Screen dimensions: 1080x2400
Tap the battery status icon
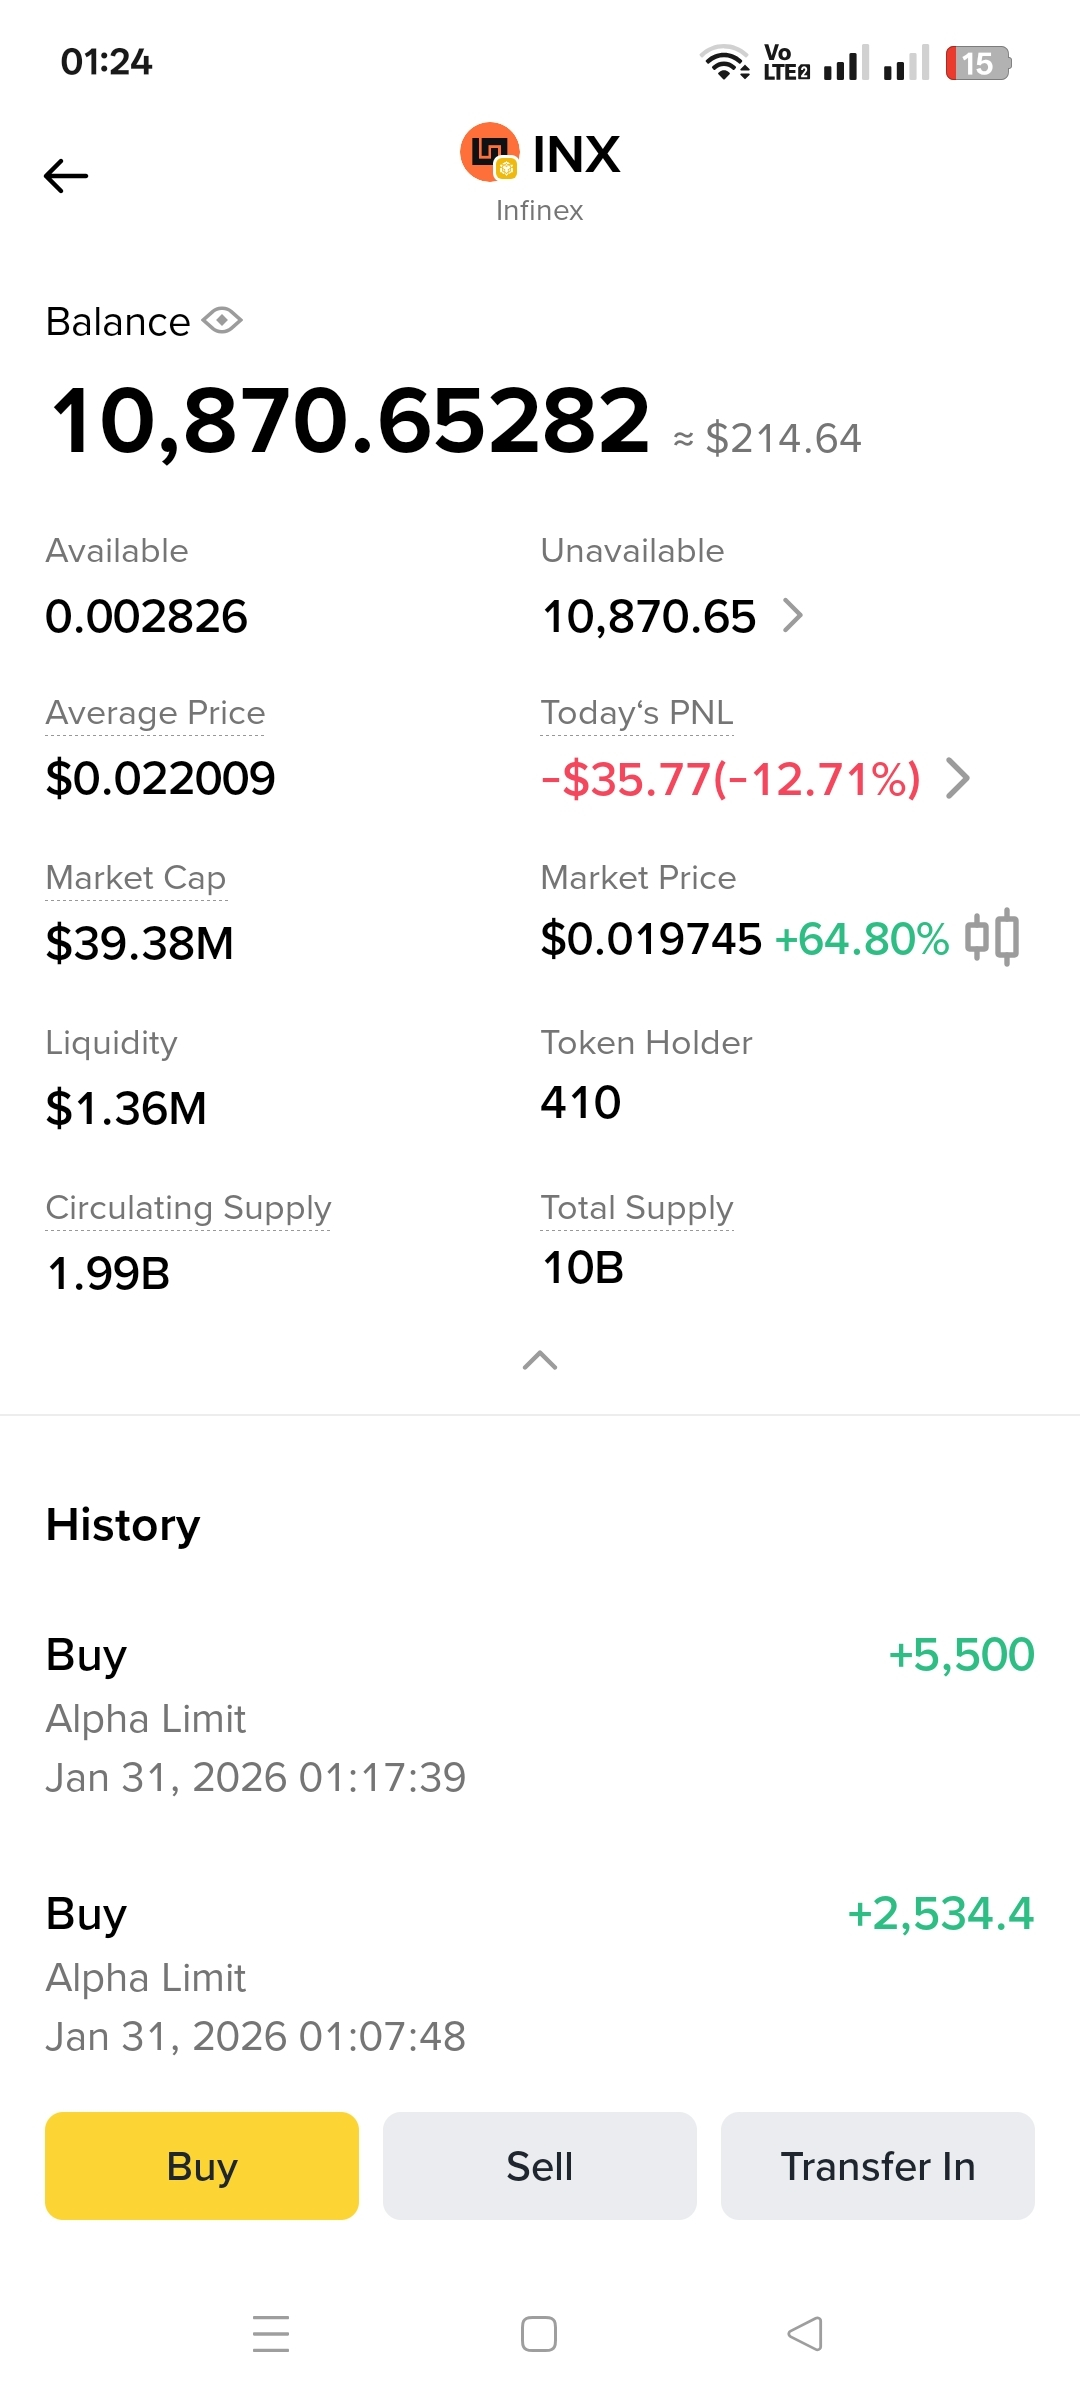978,63
